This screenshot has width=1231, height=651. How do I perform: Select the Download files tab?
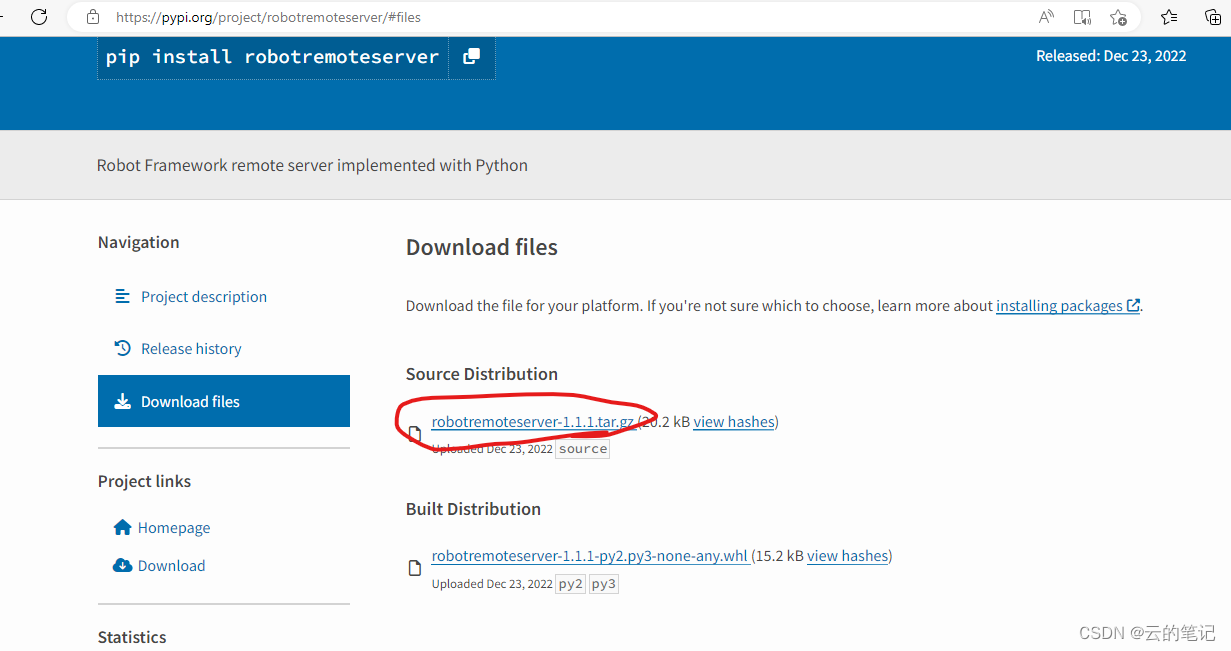pyautogui.click(x=224, y=401)
